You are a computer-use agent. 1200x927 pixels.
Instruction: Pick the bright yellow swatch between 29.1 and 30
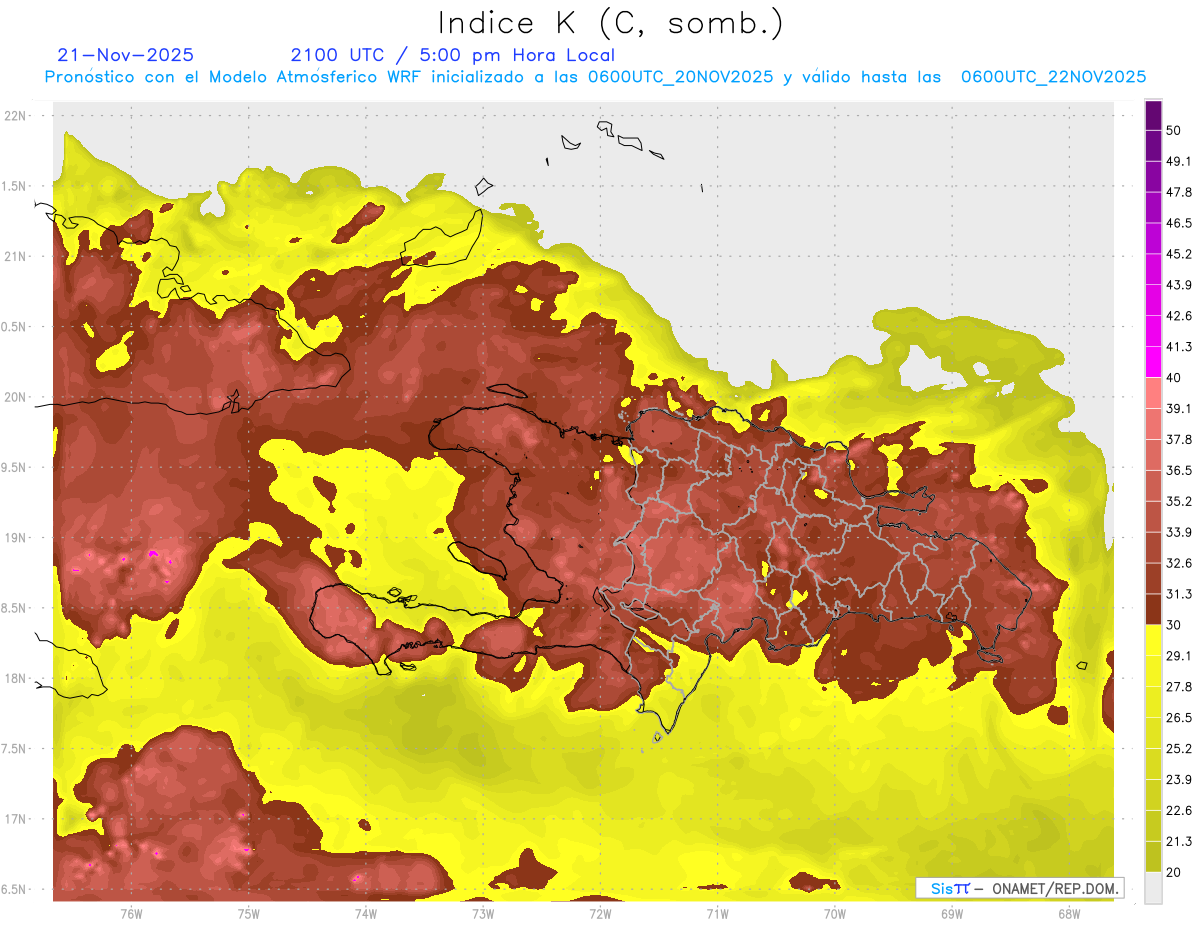[1153, 640]
